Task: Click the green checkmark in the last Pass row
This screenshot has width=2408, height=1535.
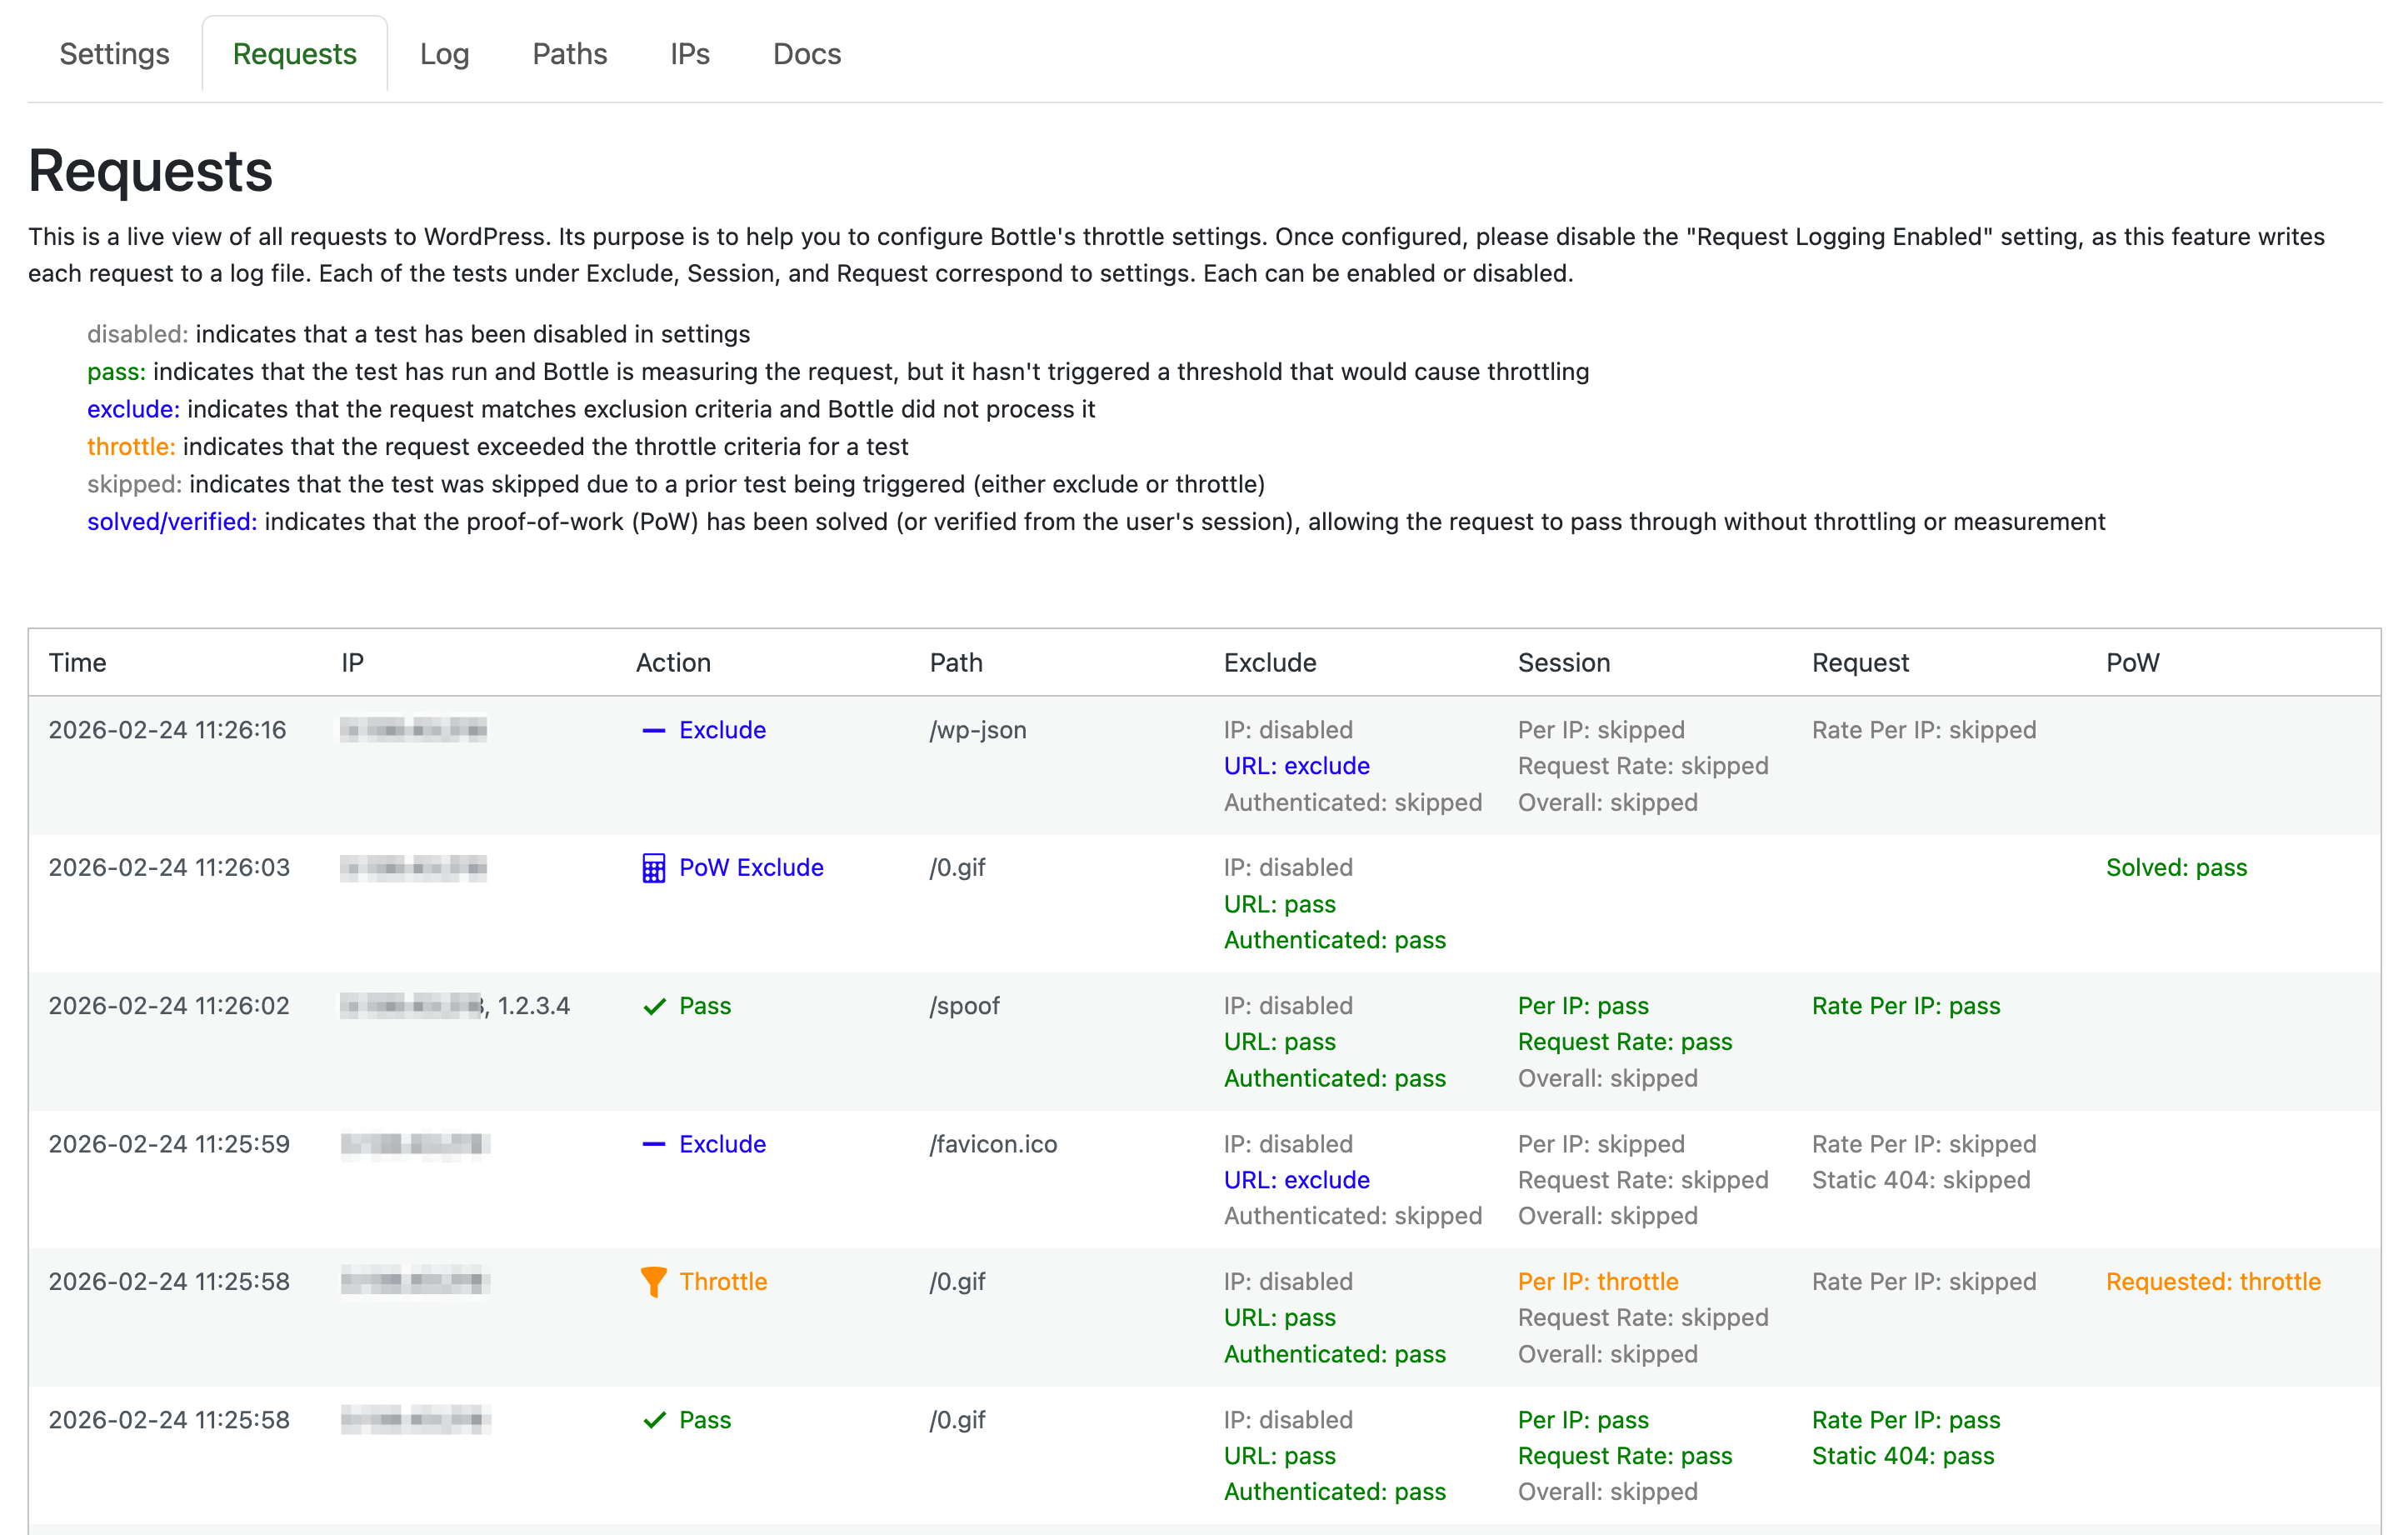Action: point(654,1420)
